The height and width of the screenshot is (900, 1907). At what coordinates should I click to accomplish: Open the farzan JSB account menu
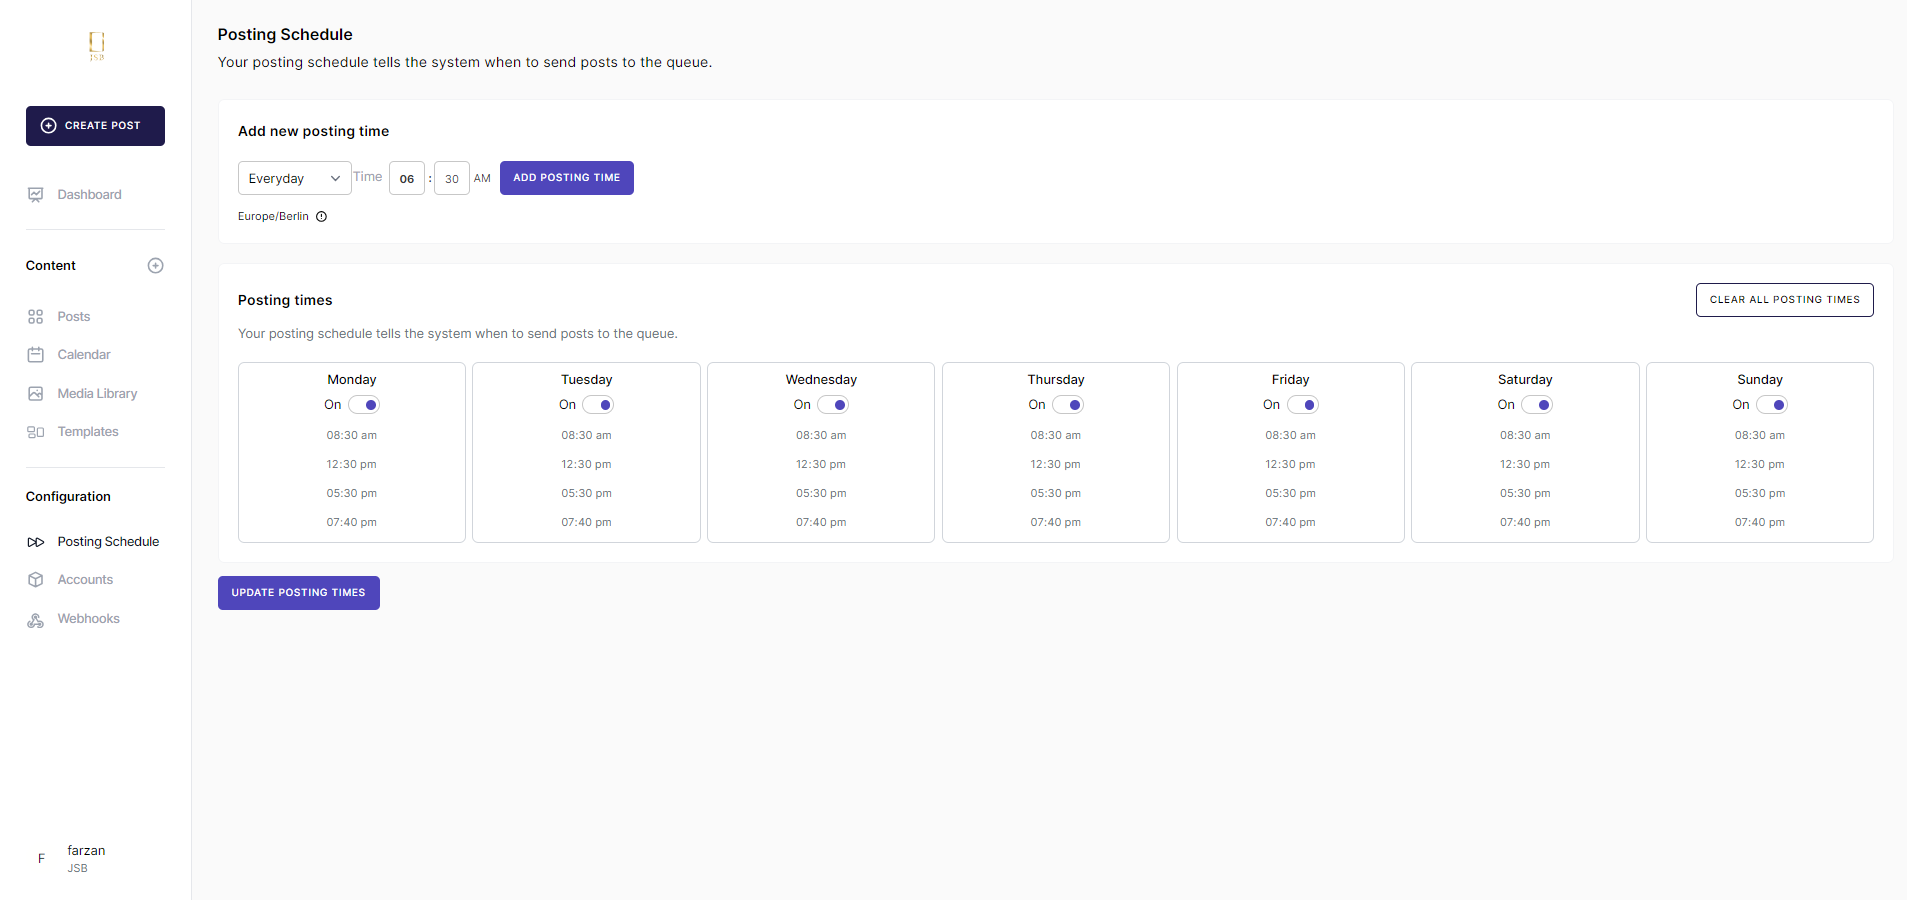tap(85, 858)
